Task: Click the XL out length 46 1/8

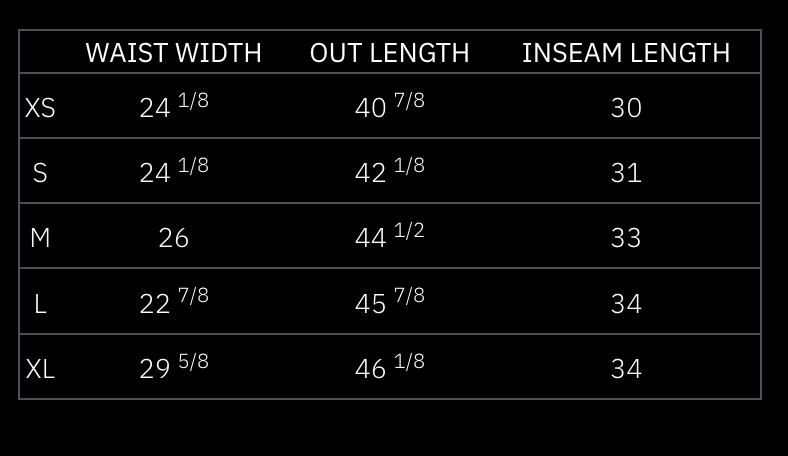Action: (x=389, y=367)
